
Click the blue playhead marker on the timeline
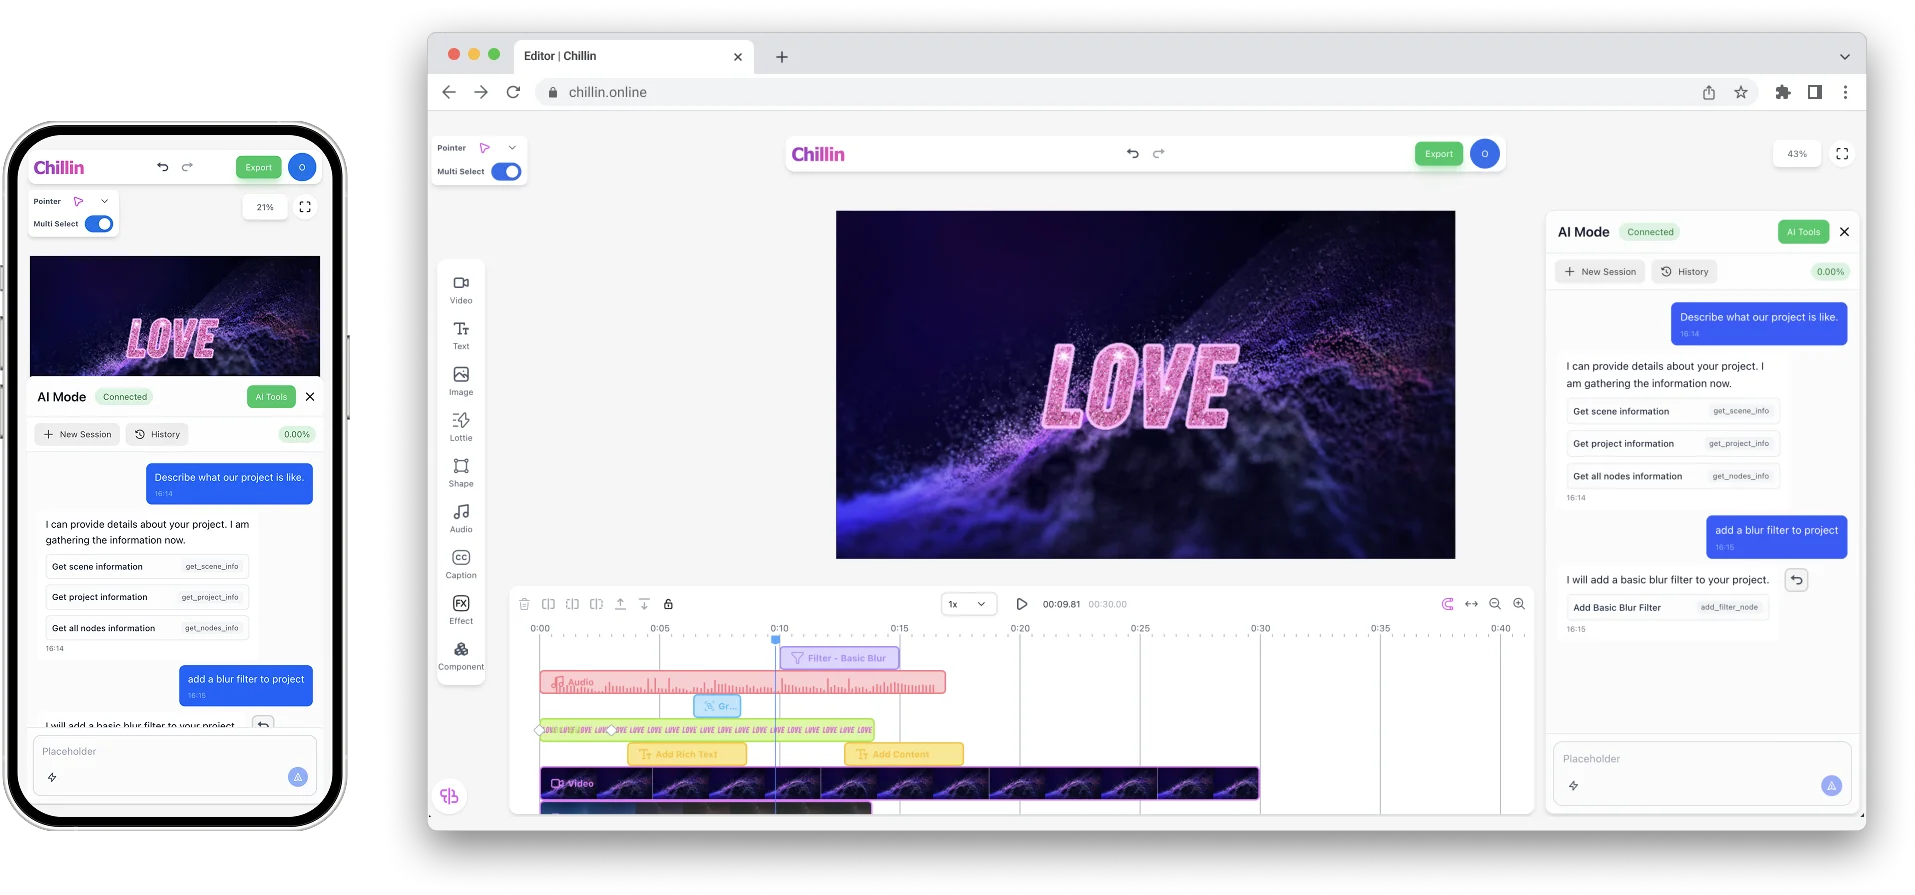click(x=776, y=639)
